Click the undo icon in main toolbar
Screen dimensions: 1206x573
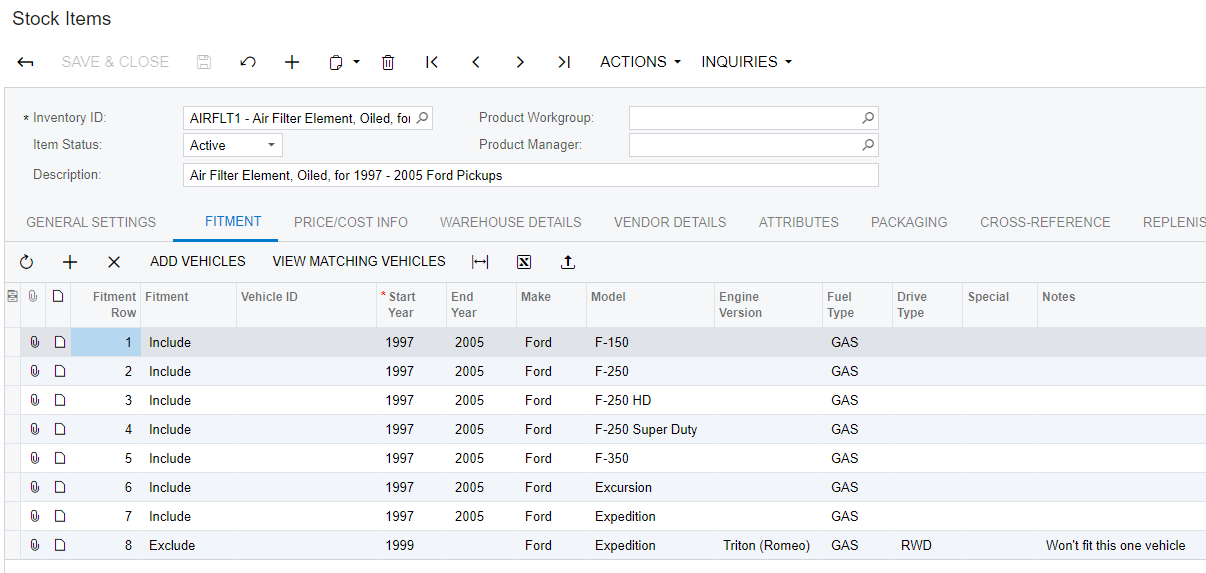pyautogui.click(x=248, y=62)
